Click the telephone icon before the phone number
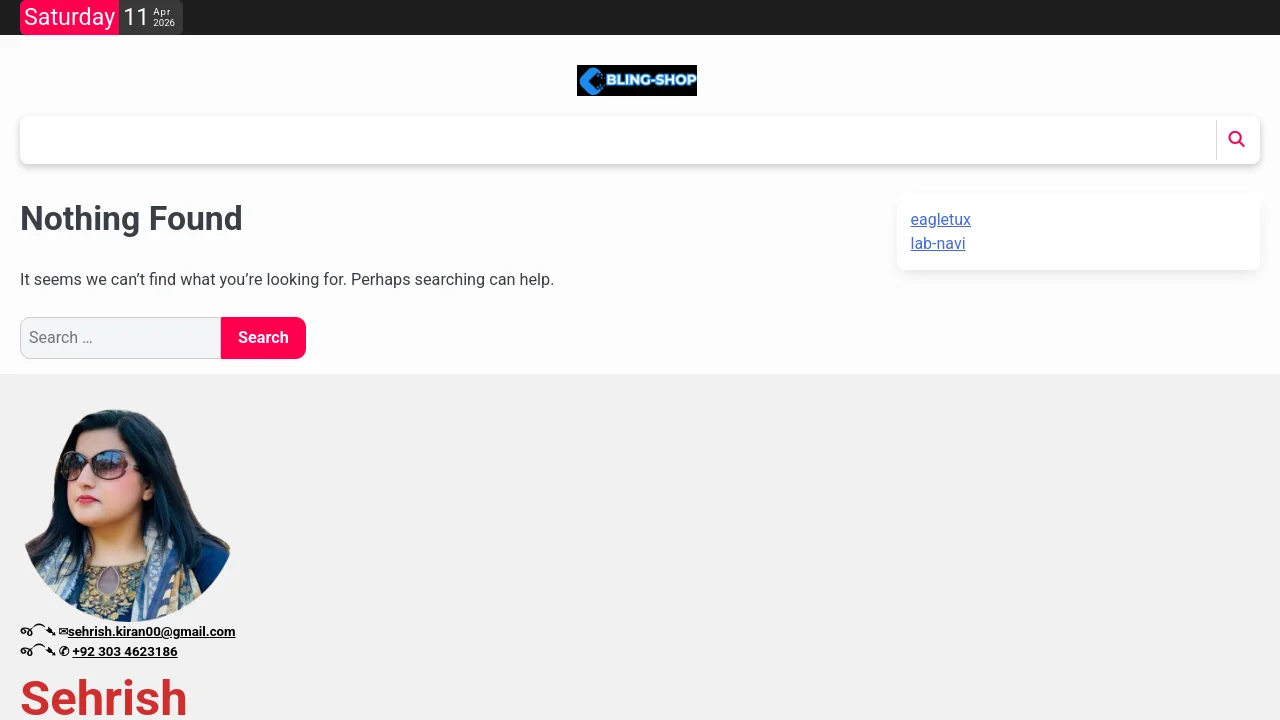This screenshot has width=1280, height=720. (64, 652)
